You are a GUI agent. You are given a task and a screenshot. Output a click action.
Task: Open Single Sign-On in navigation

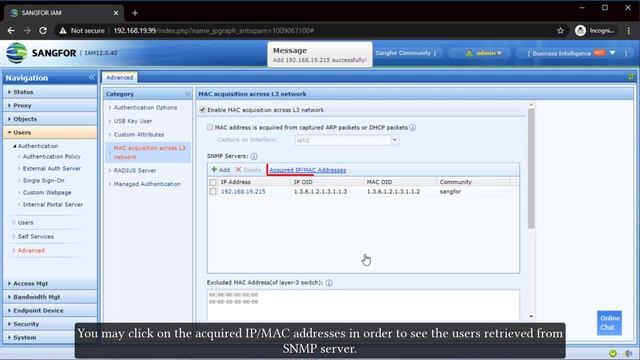click(x=43, y=180)
